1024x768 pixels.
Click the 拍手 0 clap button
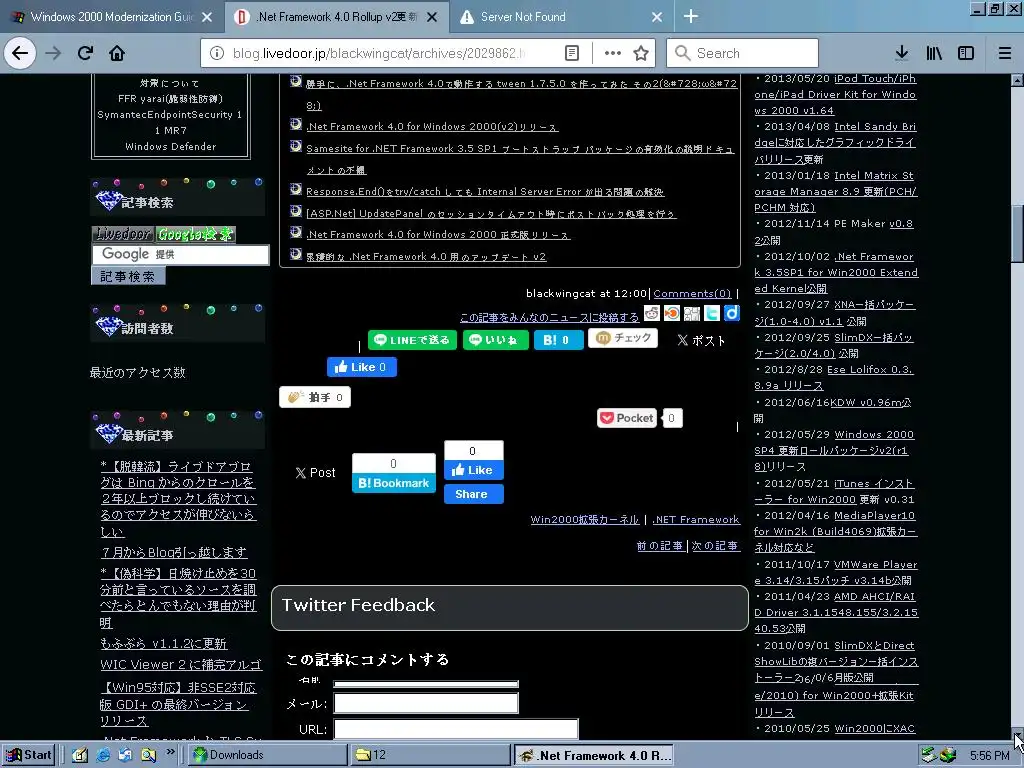(315, 397)
